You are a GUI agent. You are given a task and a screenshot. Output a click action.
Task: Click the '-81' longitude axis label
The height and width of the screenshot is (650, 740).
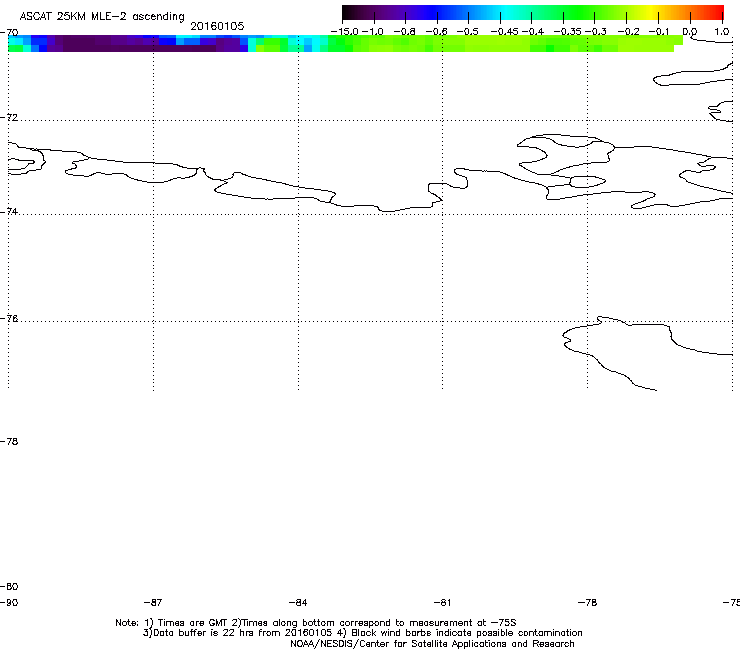pos(442,602)
